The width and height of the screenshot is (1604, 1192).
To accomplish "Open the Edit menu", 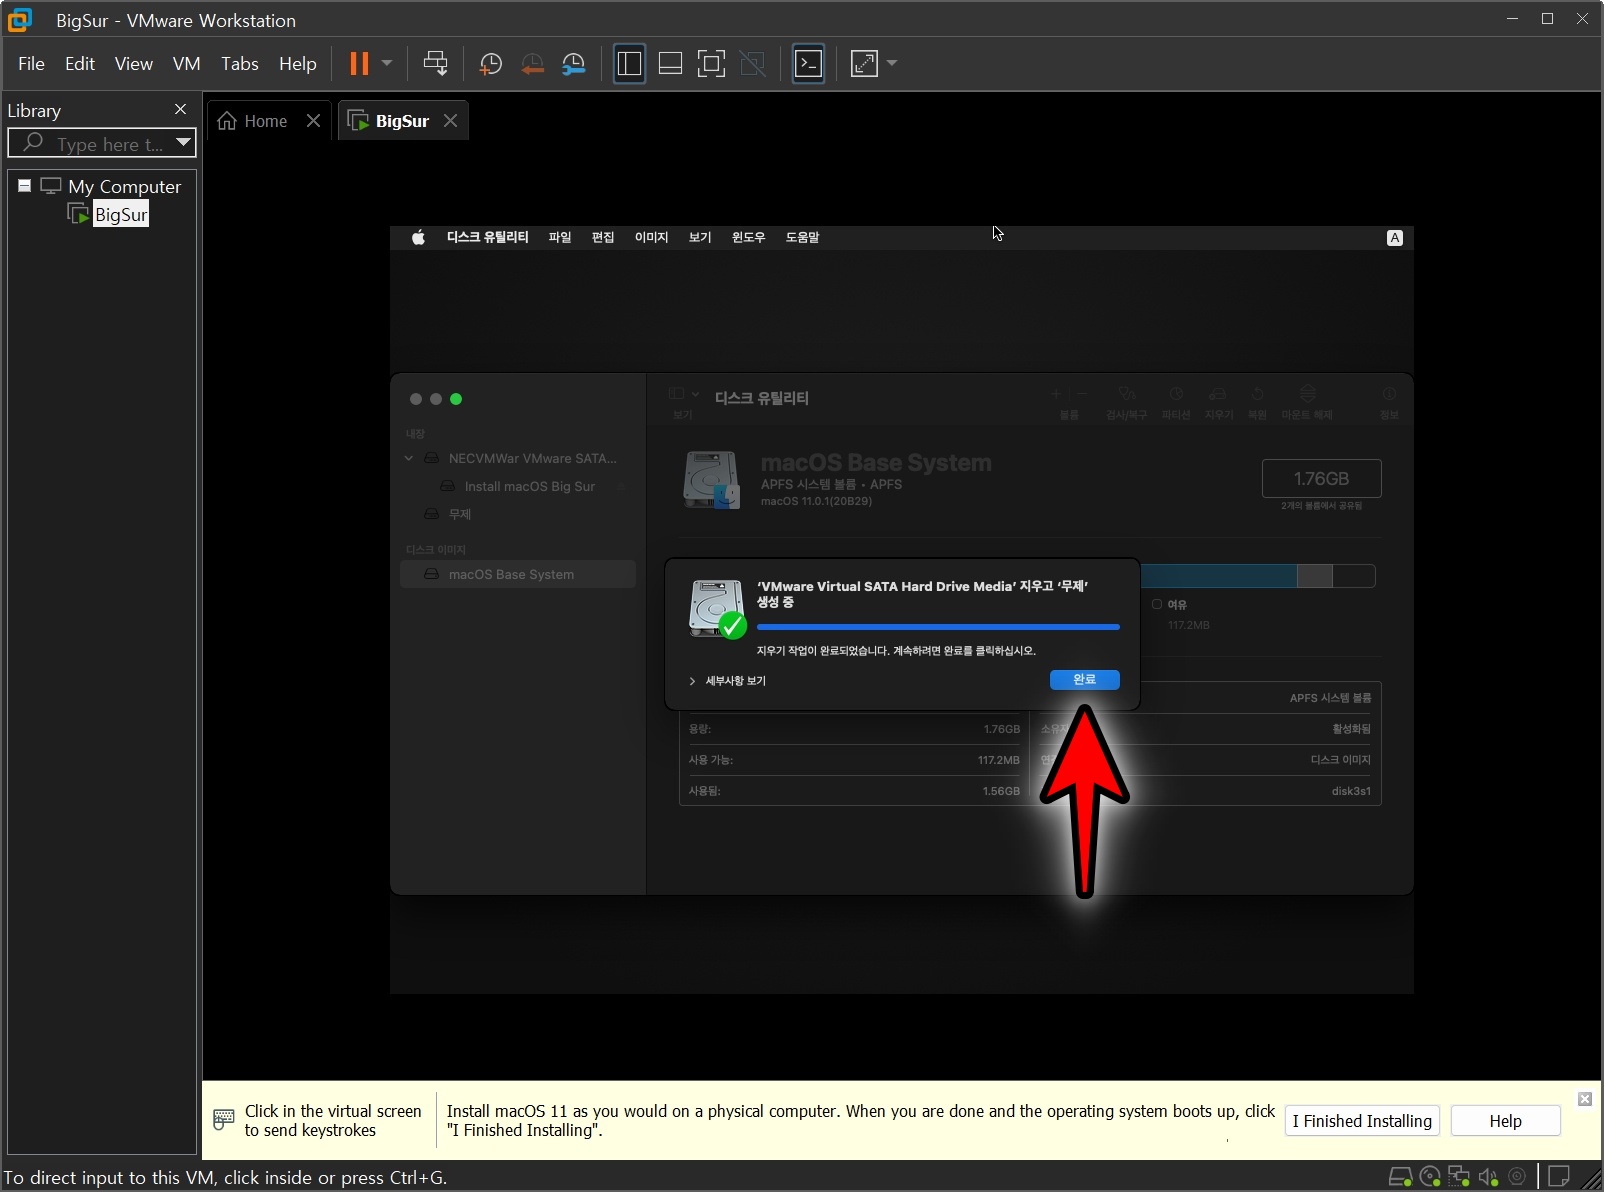I will (80, 64).
